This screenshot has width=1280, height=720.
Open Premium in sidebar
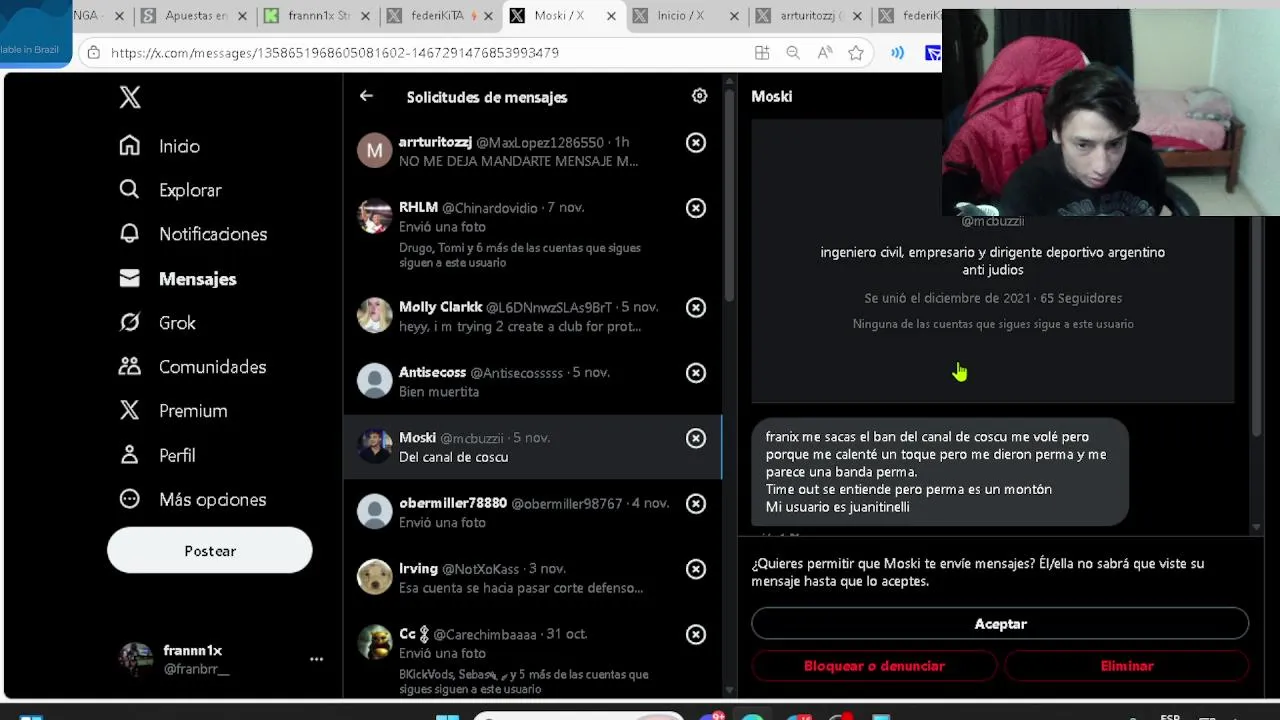[x=174, y=411]
